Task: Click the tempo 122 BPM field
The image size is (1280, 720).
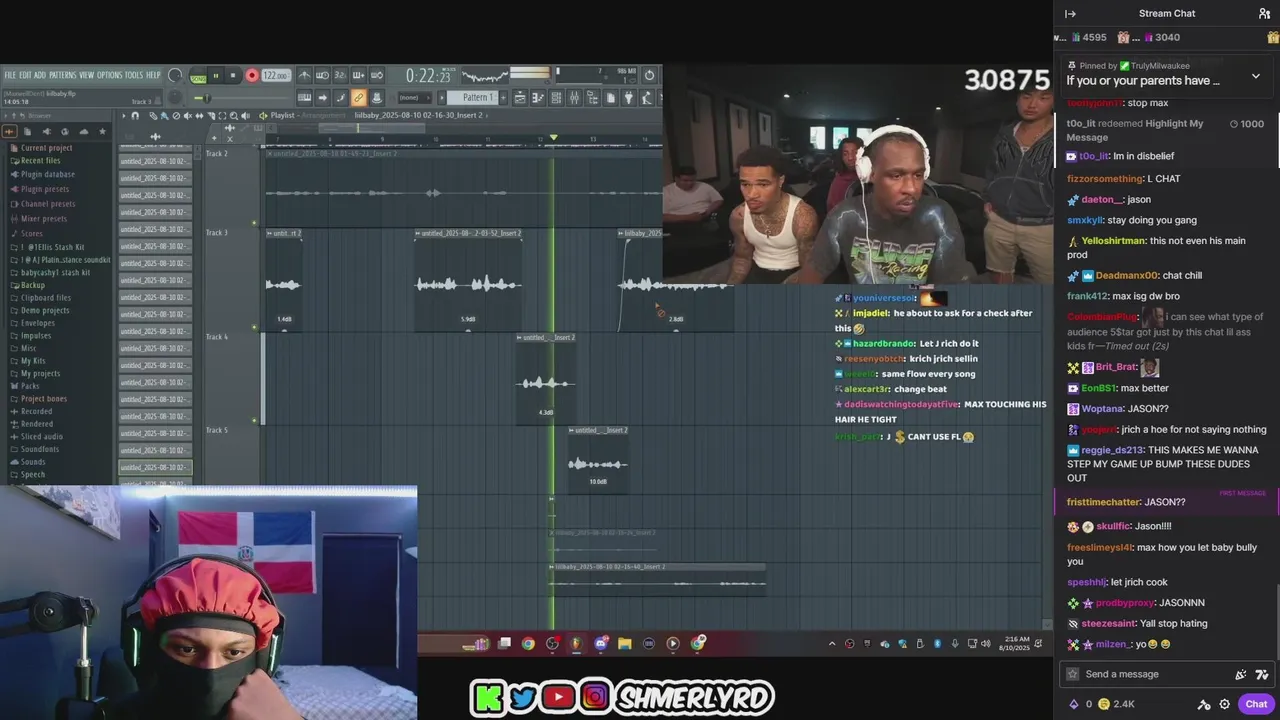Action: [x=276, y=75]
